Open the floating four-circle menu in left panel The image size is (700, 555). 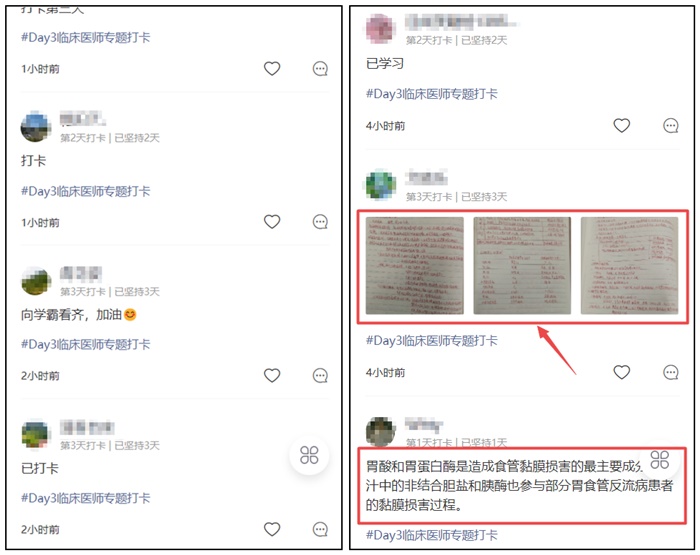309,455
